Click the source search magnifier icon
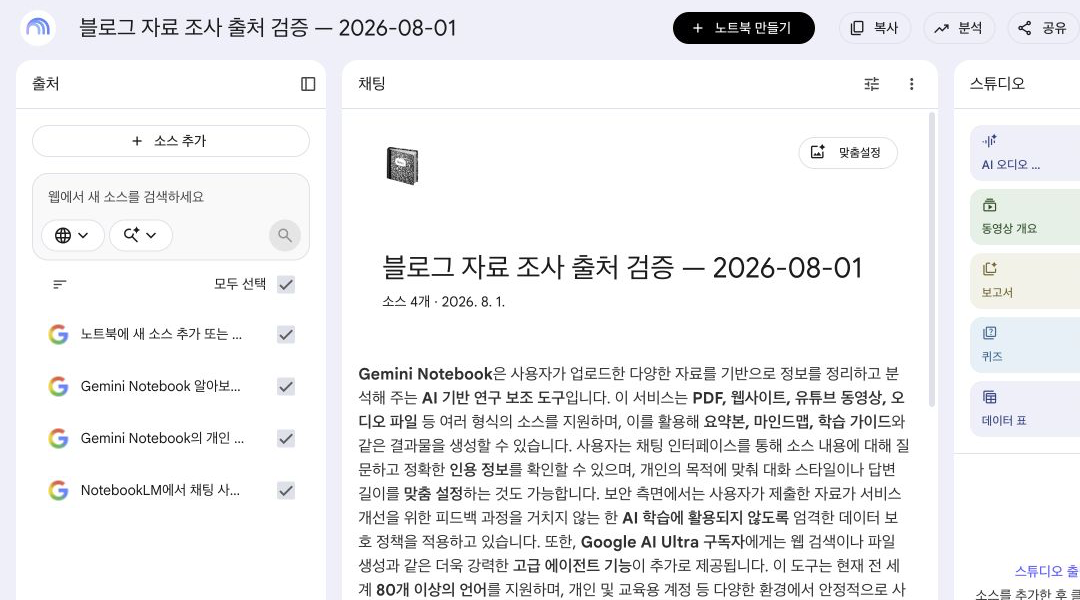Viewport: 1080px width, 600px height. coord(284,235)
